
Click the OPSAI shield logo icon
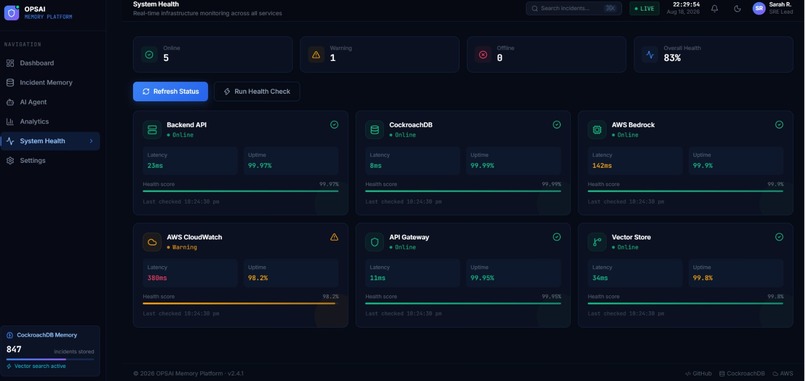[x=11, y=12]
